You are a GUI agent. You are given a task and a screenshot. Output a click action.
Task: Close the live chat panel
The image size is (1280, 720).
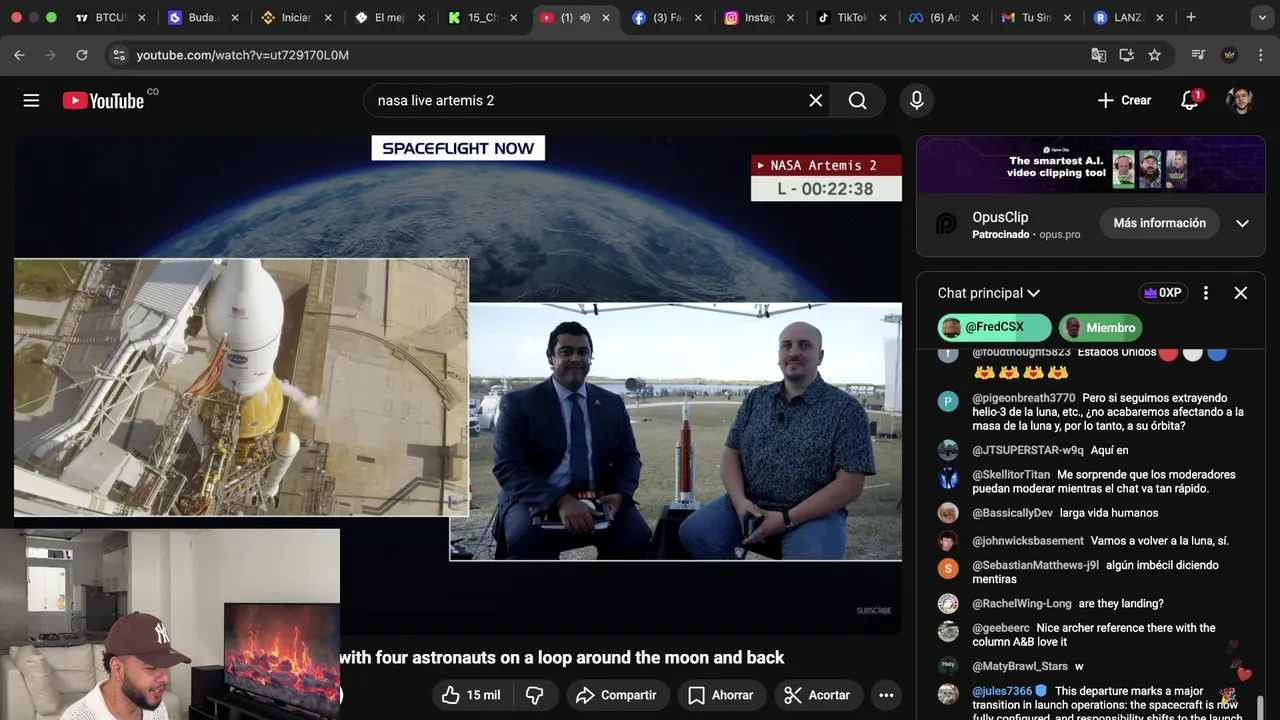1241,293
